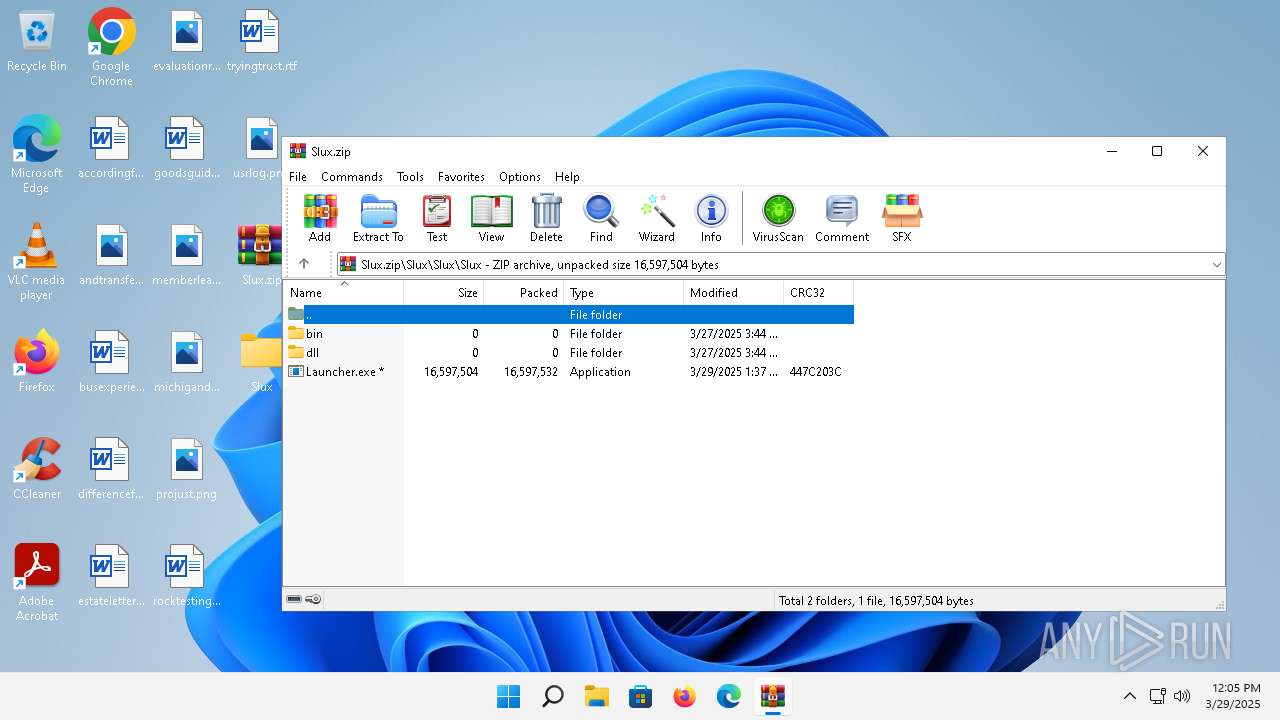Switch to WinRAR in the taskbar
1280x720 pixels.
coord(772,696)
